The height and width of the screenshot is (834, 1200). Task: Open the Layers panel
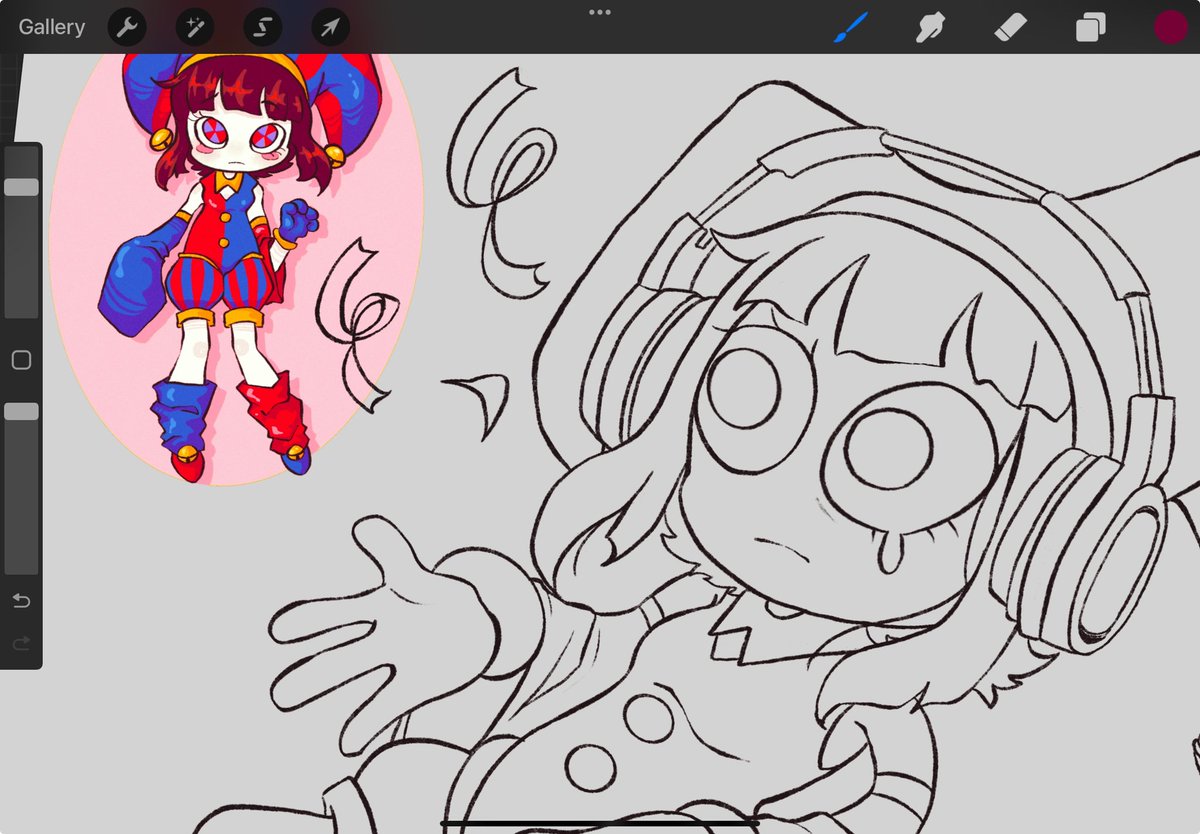tap(1090, 27)
